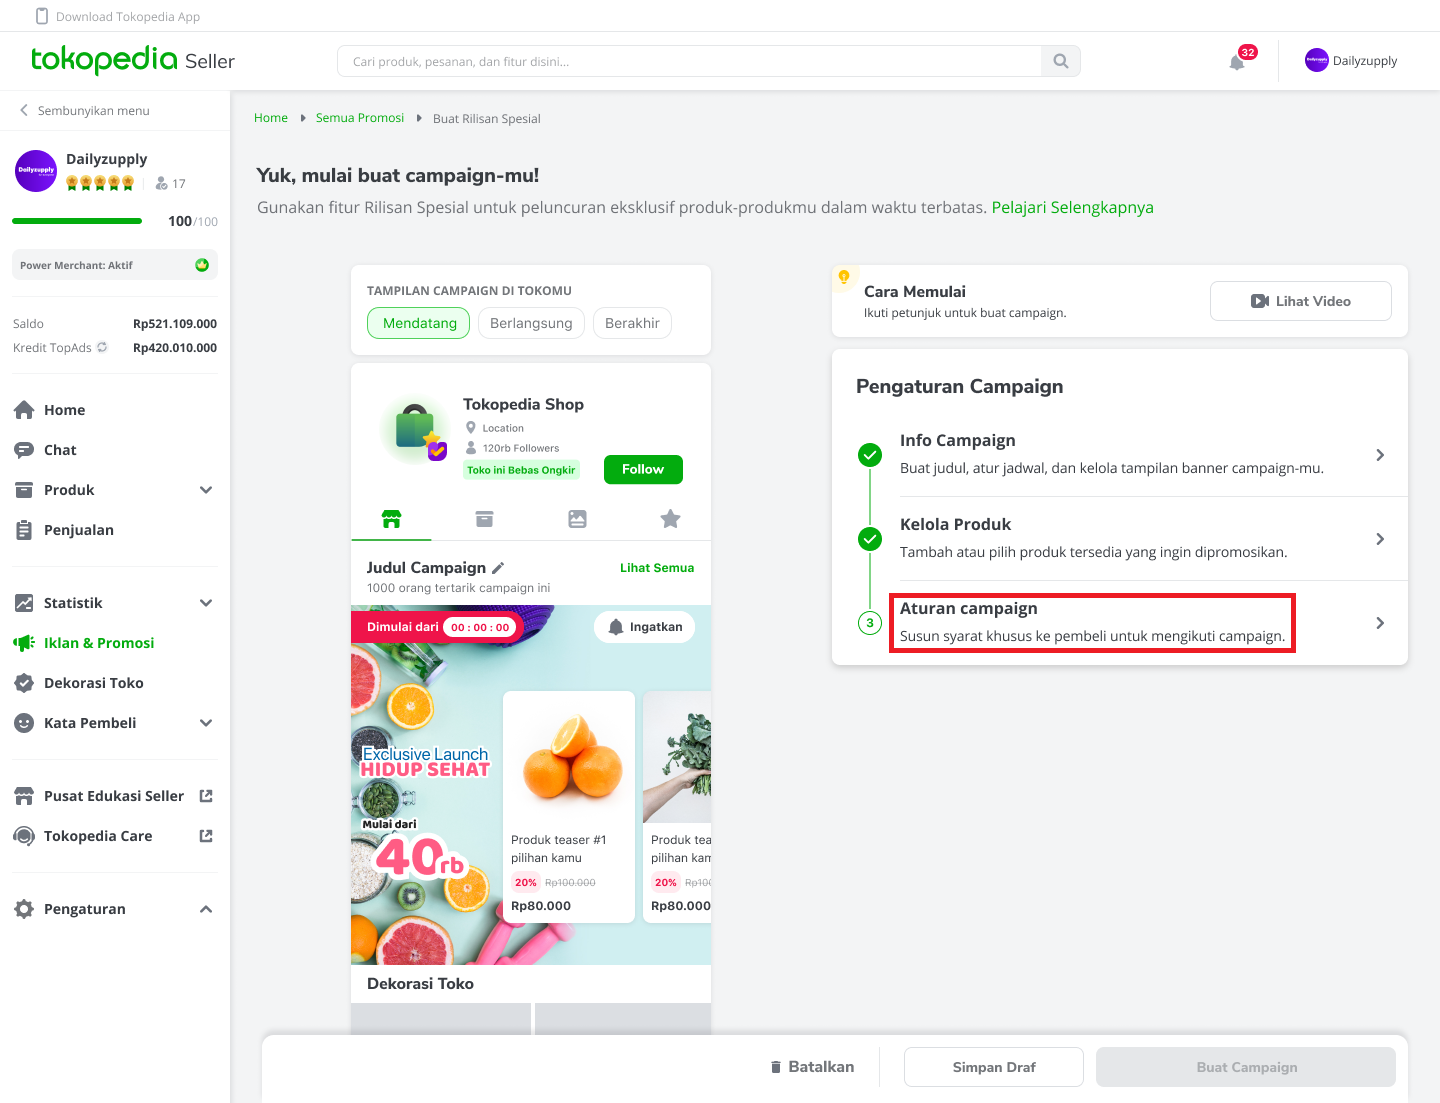Image resolution: width=1440 pixels, height=1103 pixels.
Task: Select the Berakhir preview state
Action: (x=632, y=323)
